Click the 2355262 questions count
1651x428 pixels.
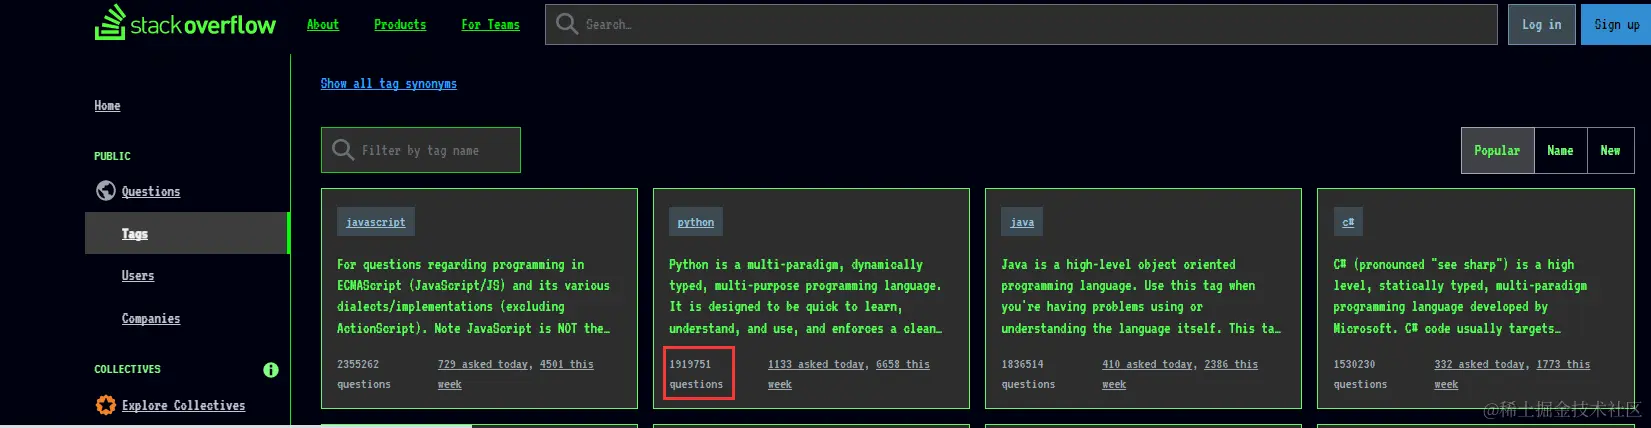coord(364,374)
